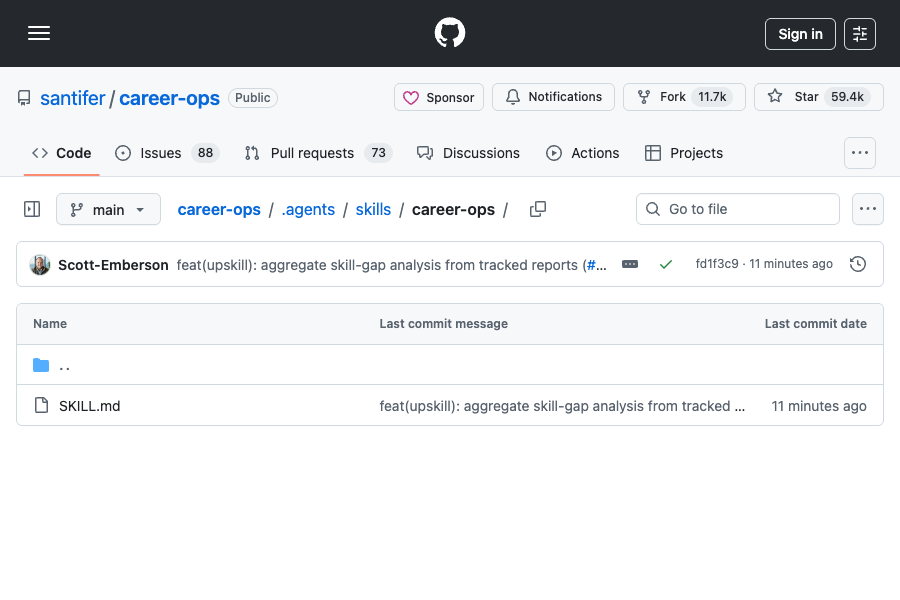Click the SKILL.md file icon

(41, 405)
